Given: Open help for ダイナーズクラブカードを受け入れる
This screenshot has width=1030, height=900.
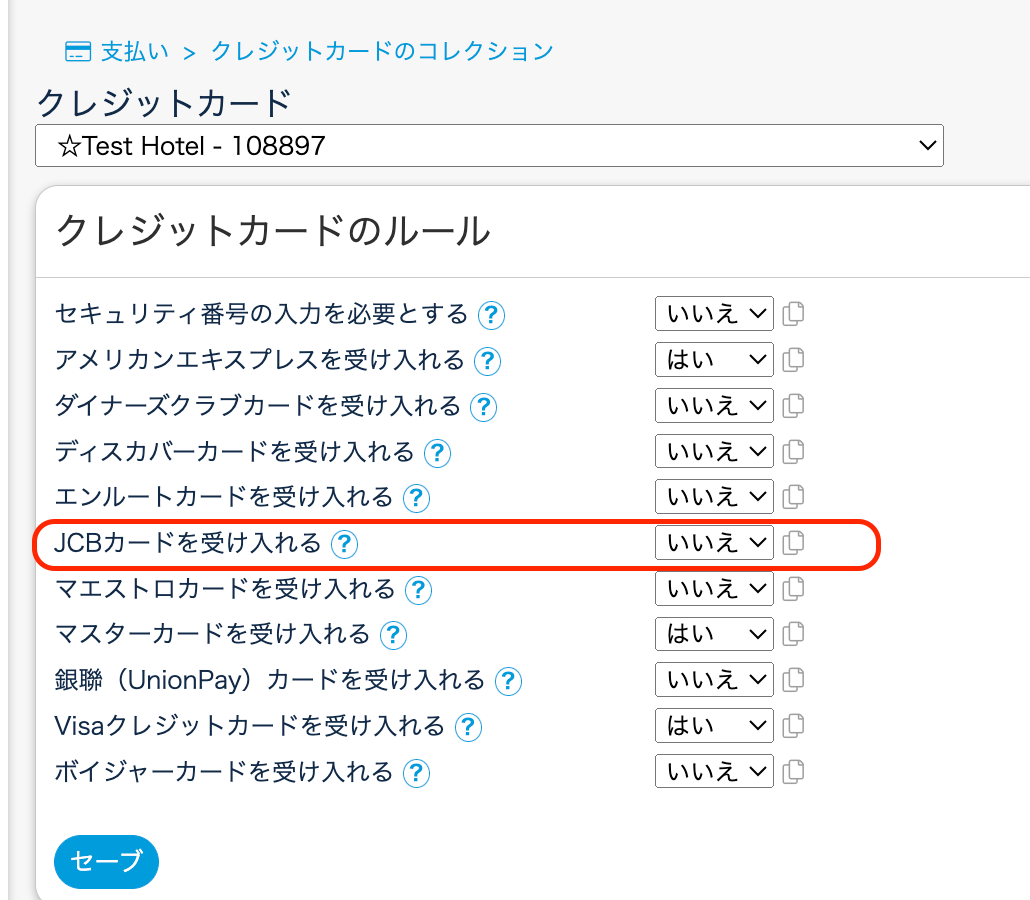Looking at the screenshot, I should 483,407.
